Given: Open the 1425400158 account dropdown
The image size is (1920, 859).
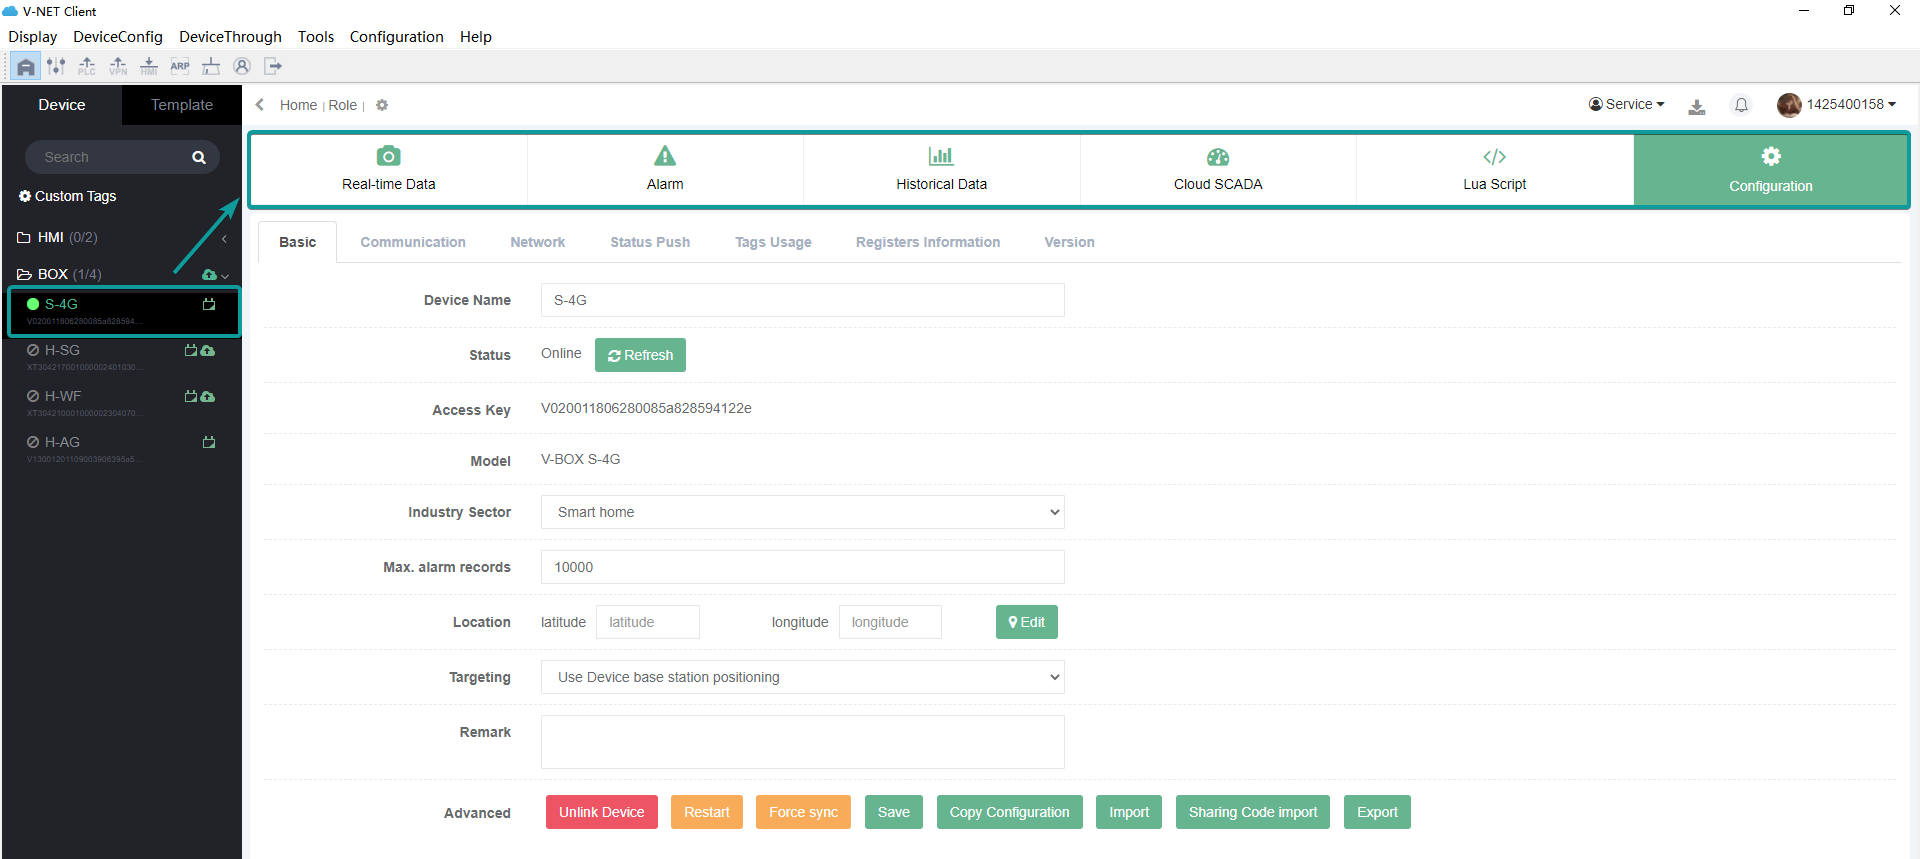Looking at the screenshot, I should click(x=1837, y=104).
